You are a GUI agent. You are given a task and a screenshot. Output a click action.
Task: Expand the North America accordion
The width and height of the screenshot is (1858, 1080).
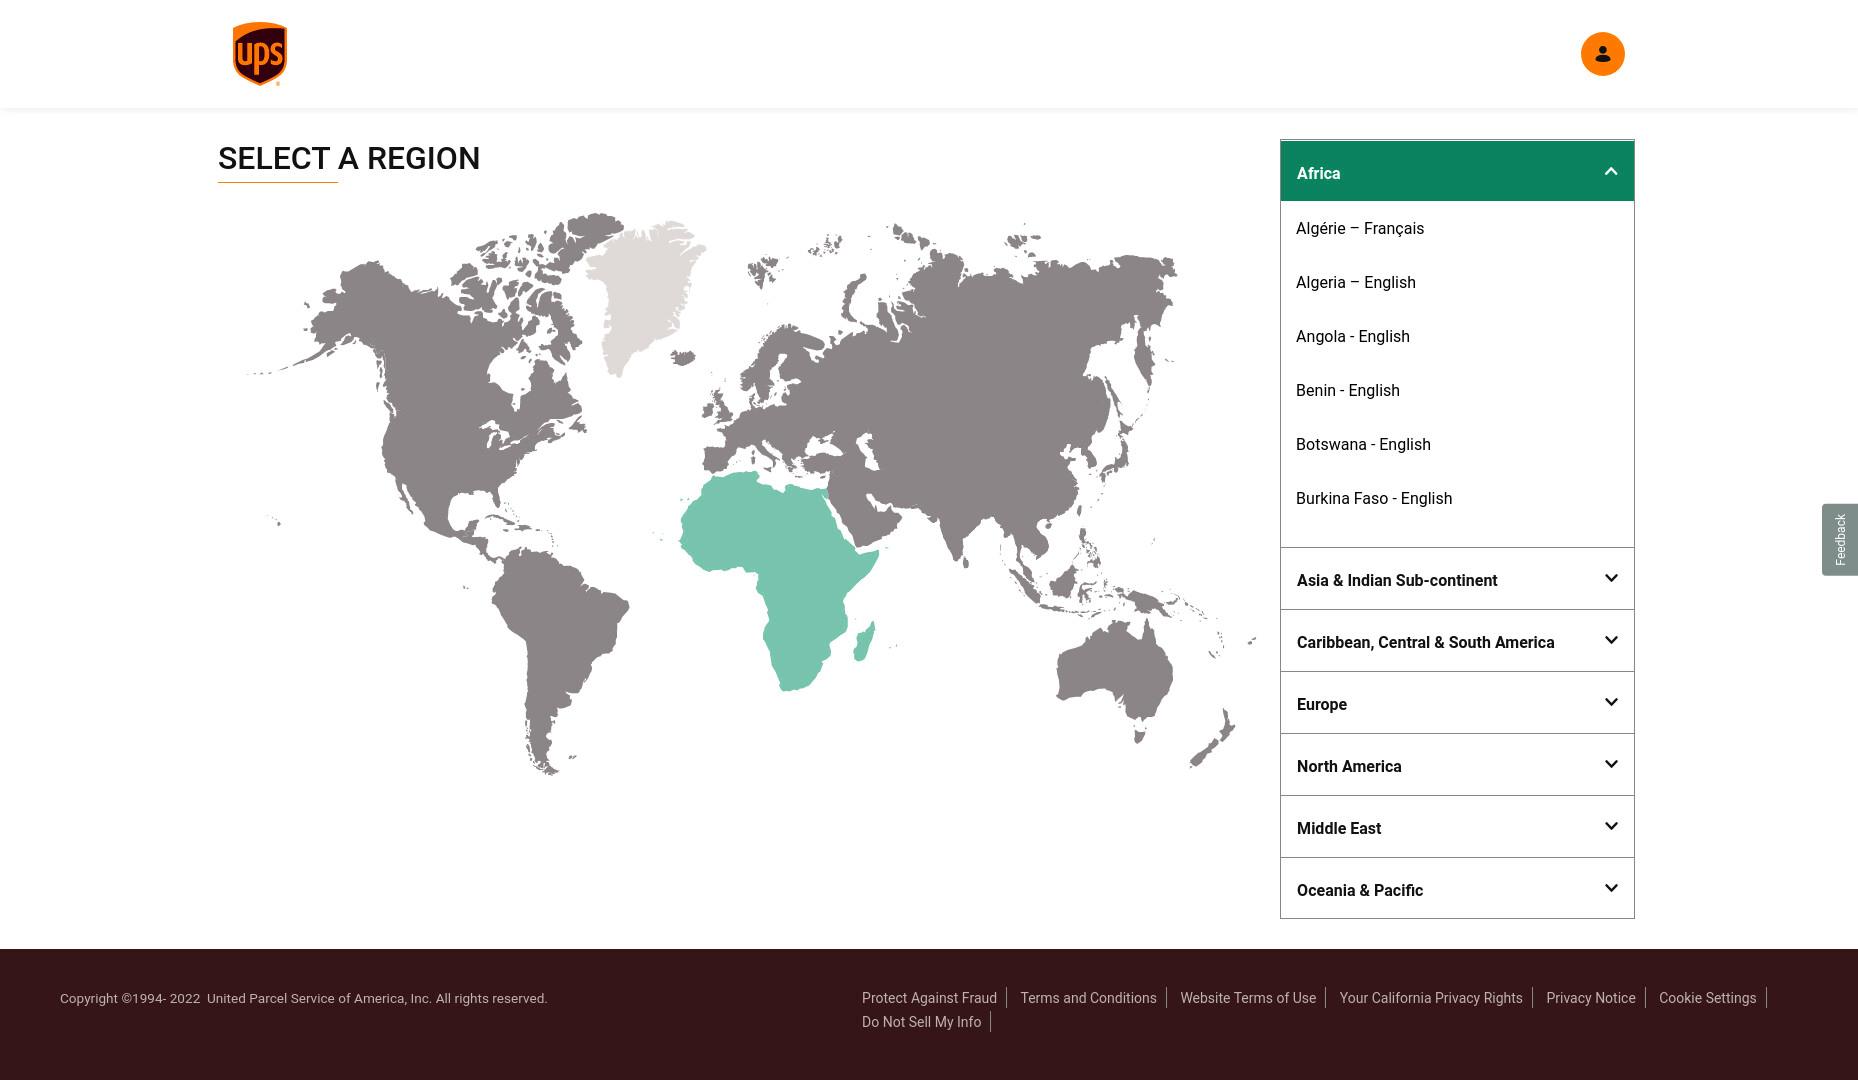(x=1457, y=765)
